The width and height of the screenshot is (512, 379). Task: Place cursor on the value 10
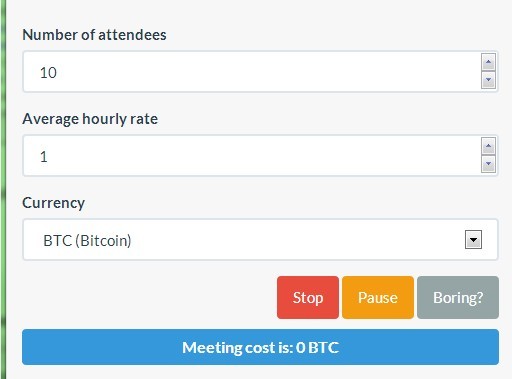(x=48, y=73)
